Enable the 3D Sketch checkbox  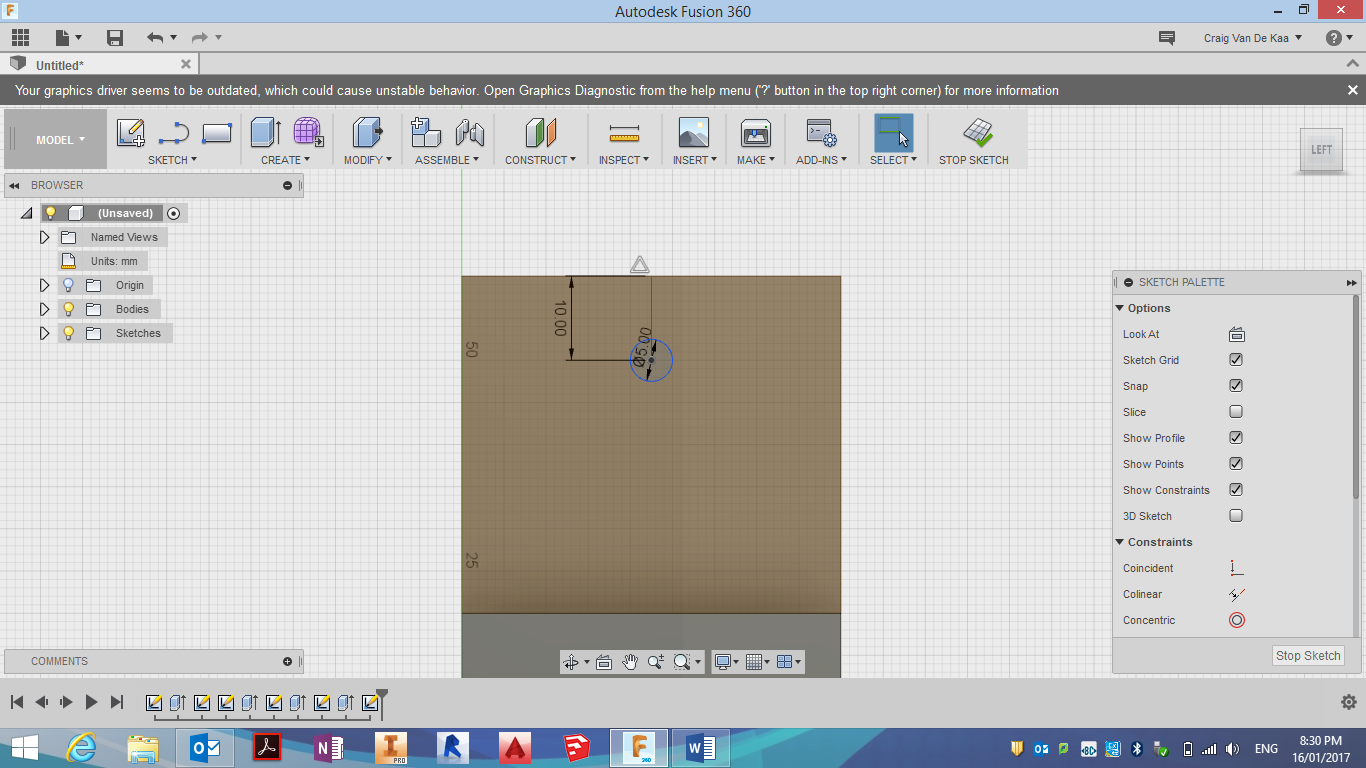click(1236, 516)
